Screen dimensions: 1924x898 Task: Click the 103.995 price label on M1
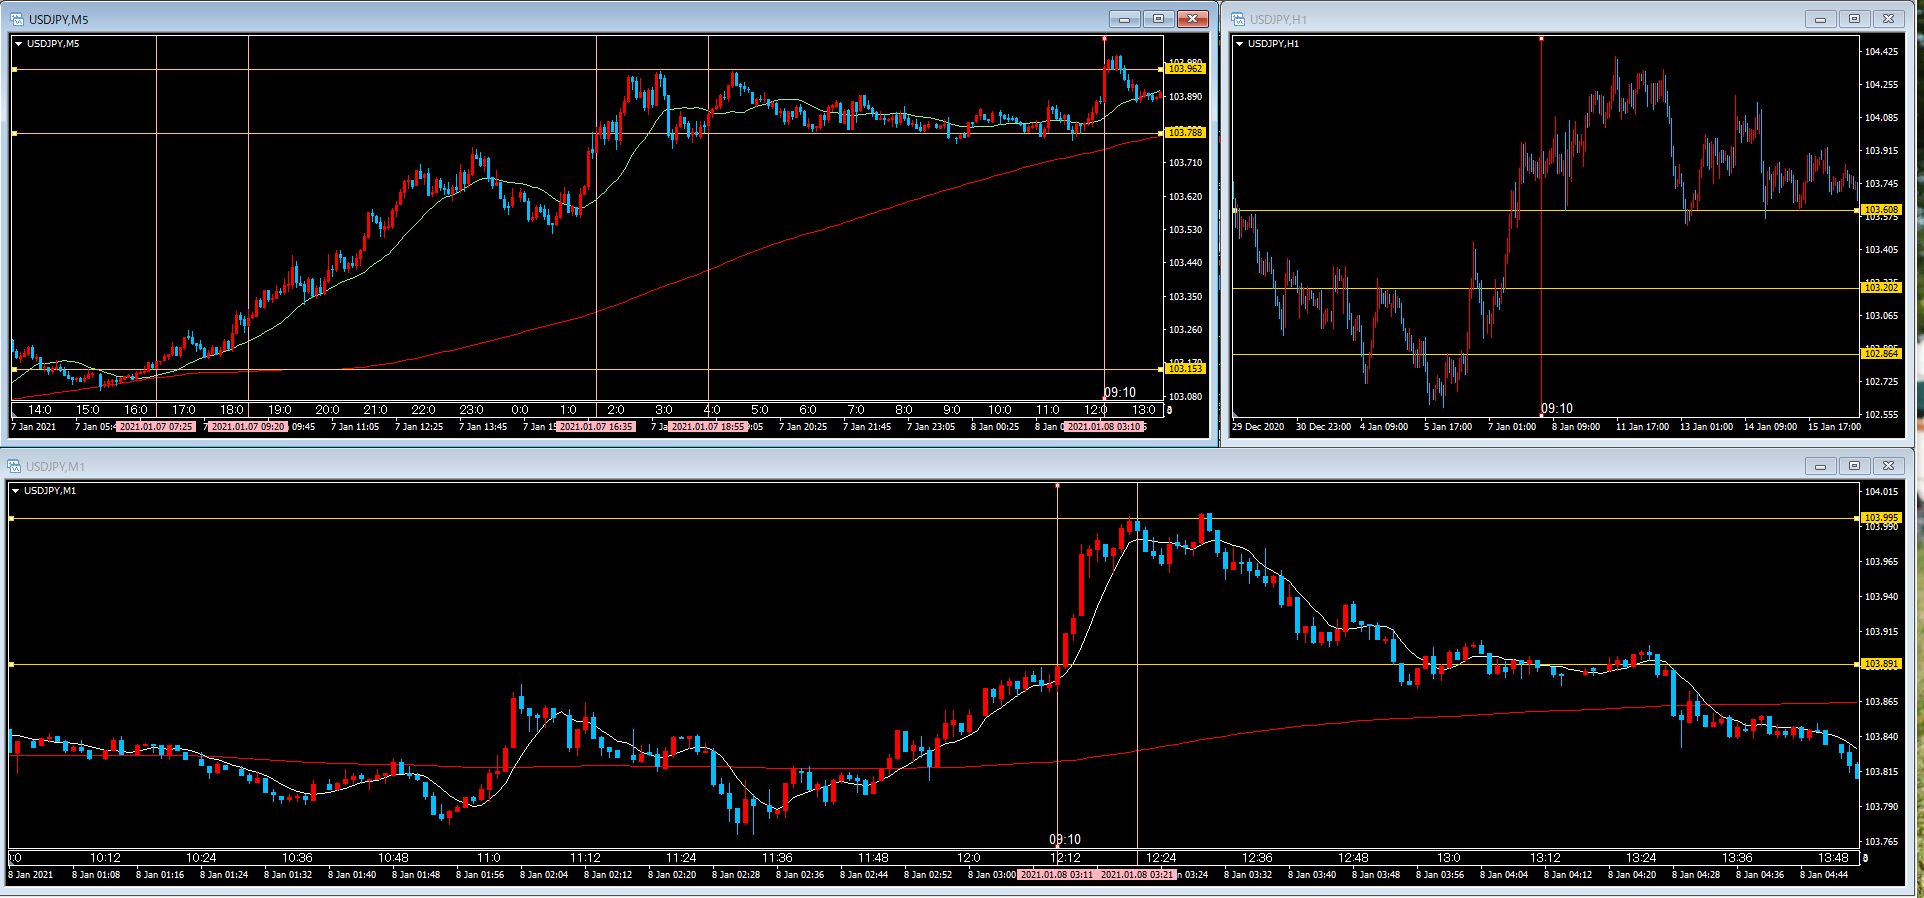click(1881, 518)
